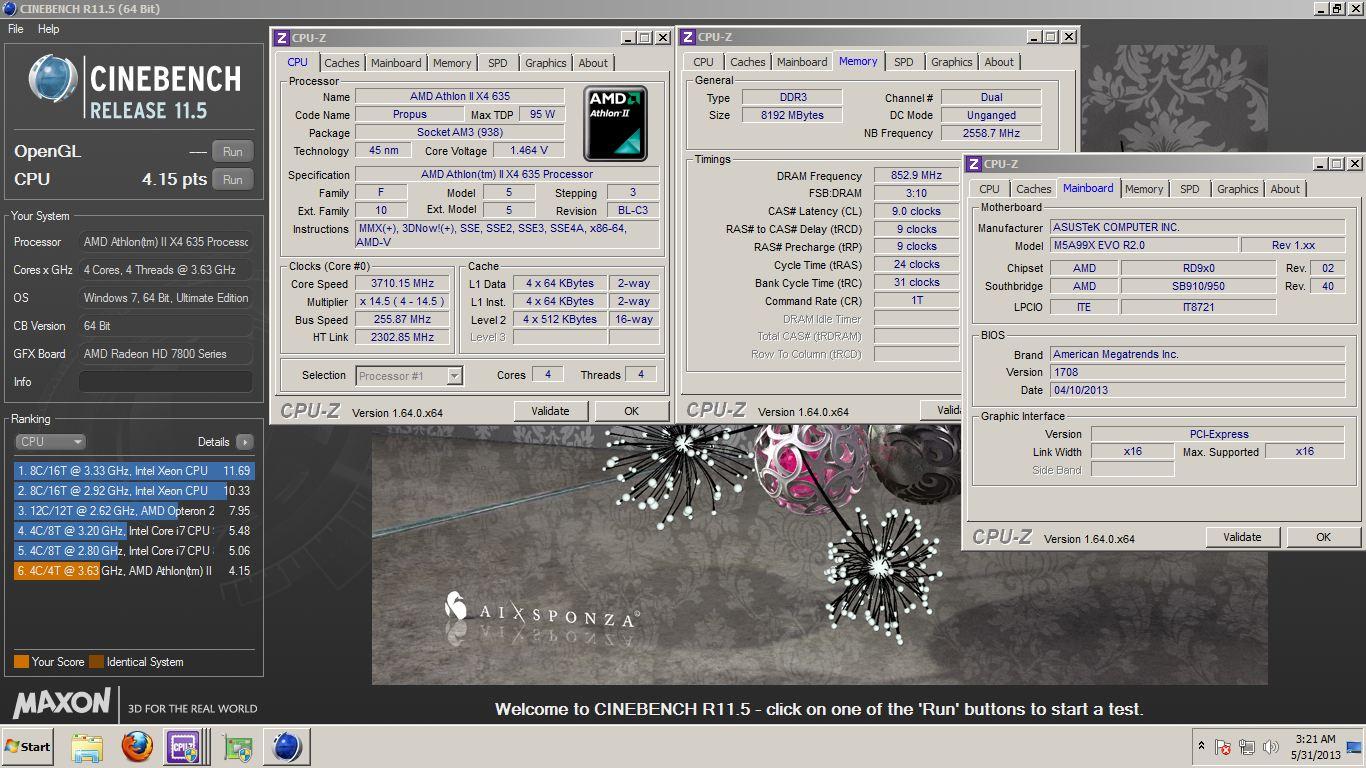Select ranking entry 8C/16T @ 3.33 GHz Xeon
Screen dimensions: 1366x768
tap(134, 470)
